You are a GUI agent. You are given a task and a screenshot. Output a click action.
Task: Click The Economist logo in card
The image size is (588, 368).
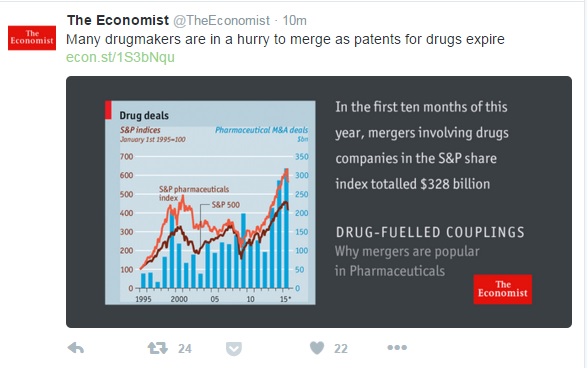click(502, 289)
